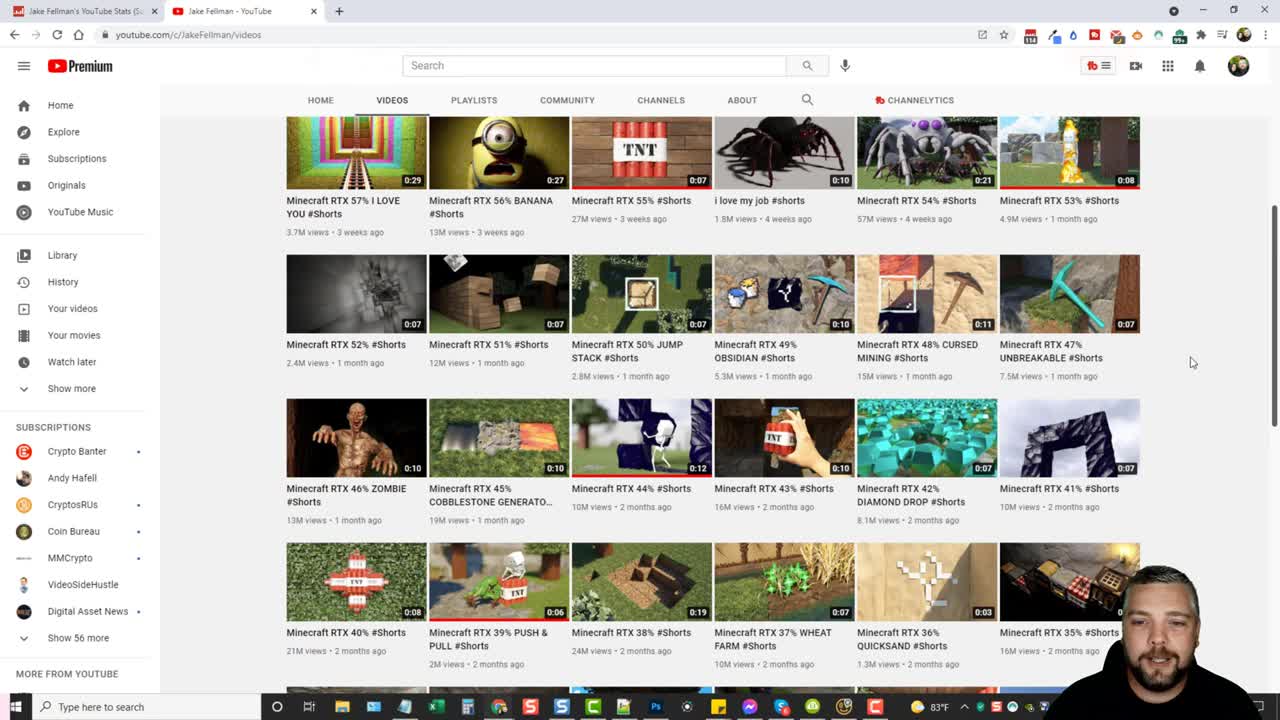Open the Create video camera icon

pos(1136,66)
